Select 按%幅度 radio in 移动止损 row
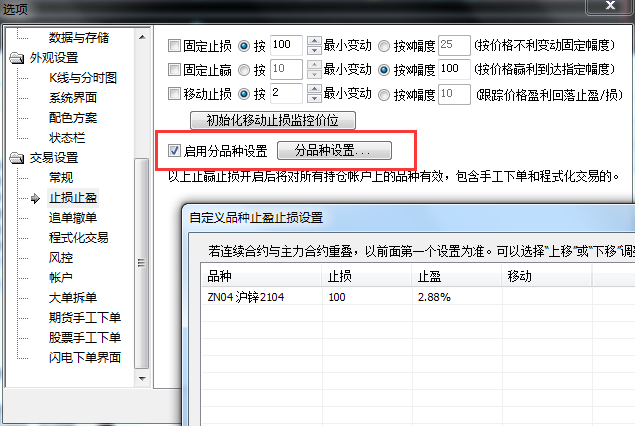Image resolution: width=635 pixels, height=426 pixels. coord(384,95)
